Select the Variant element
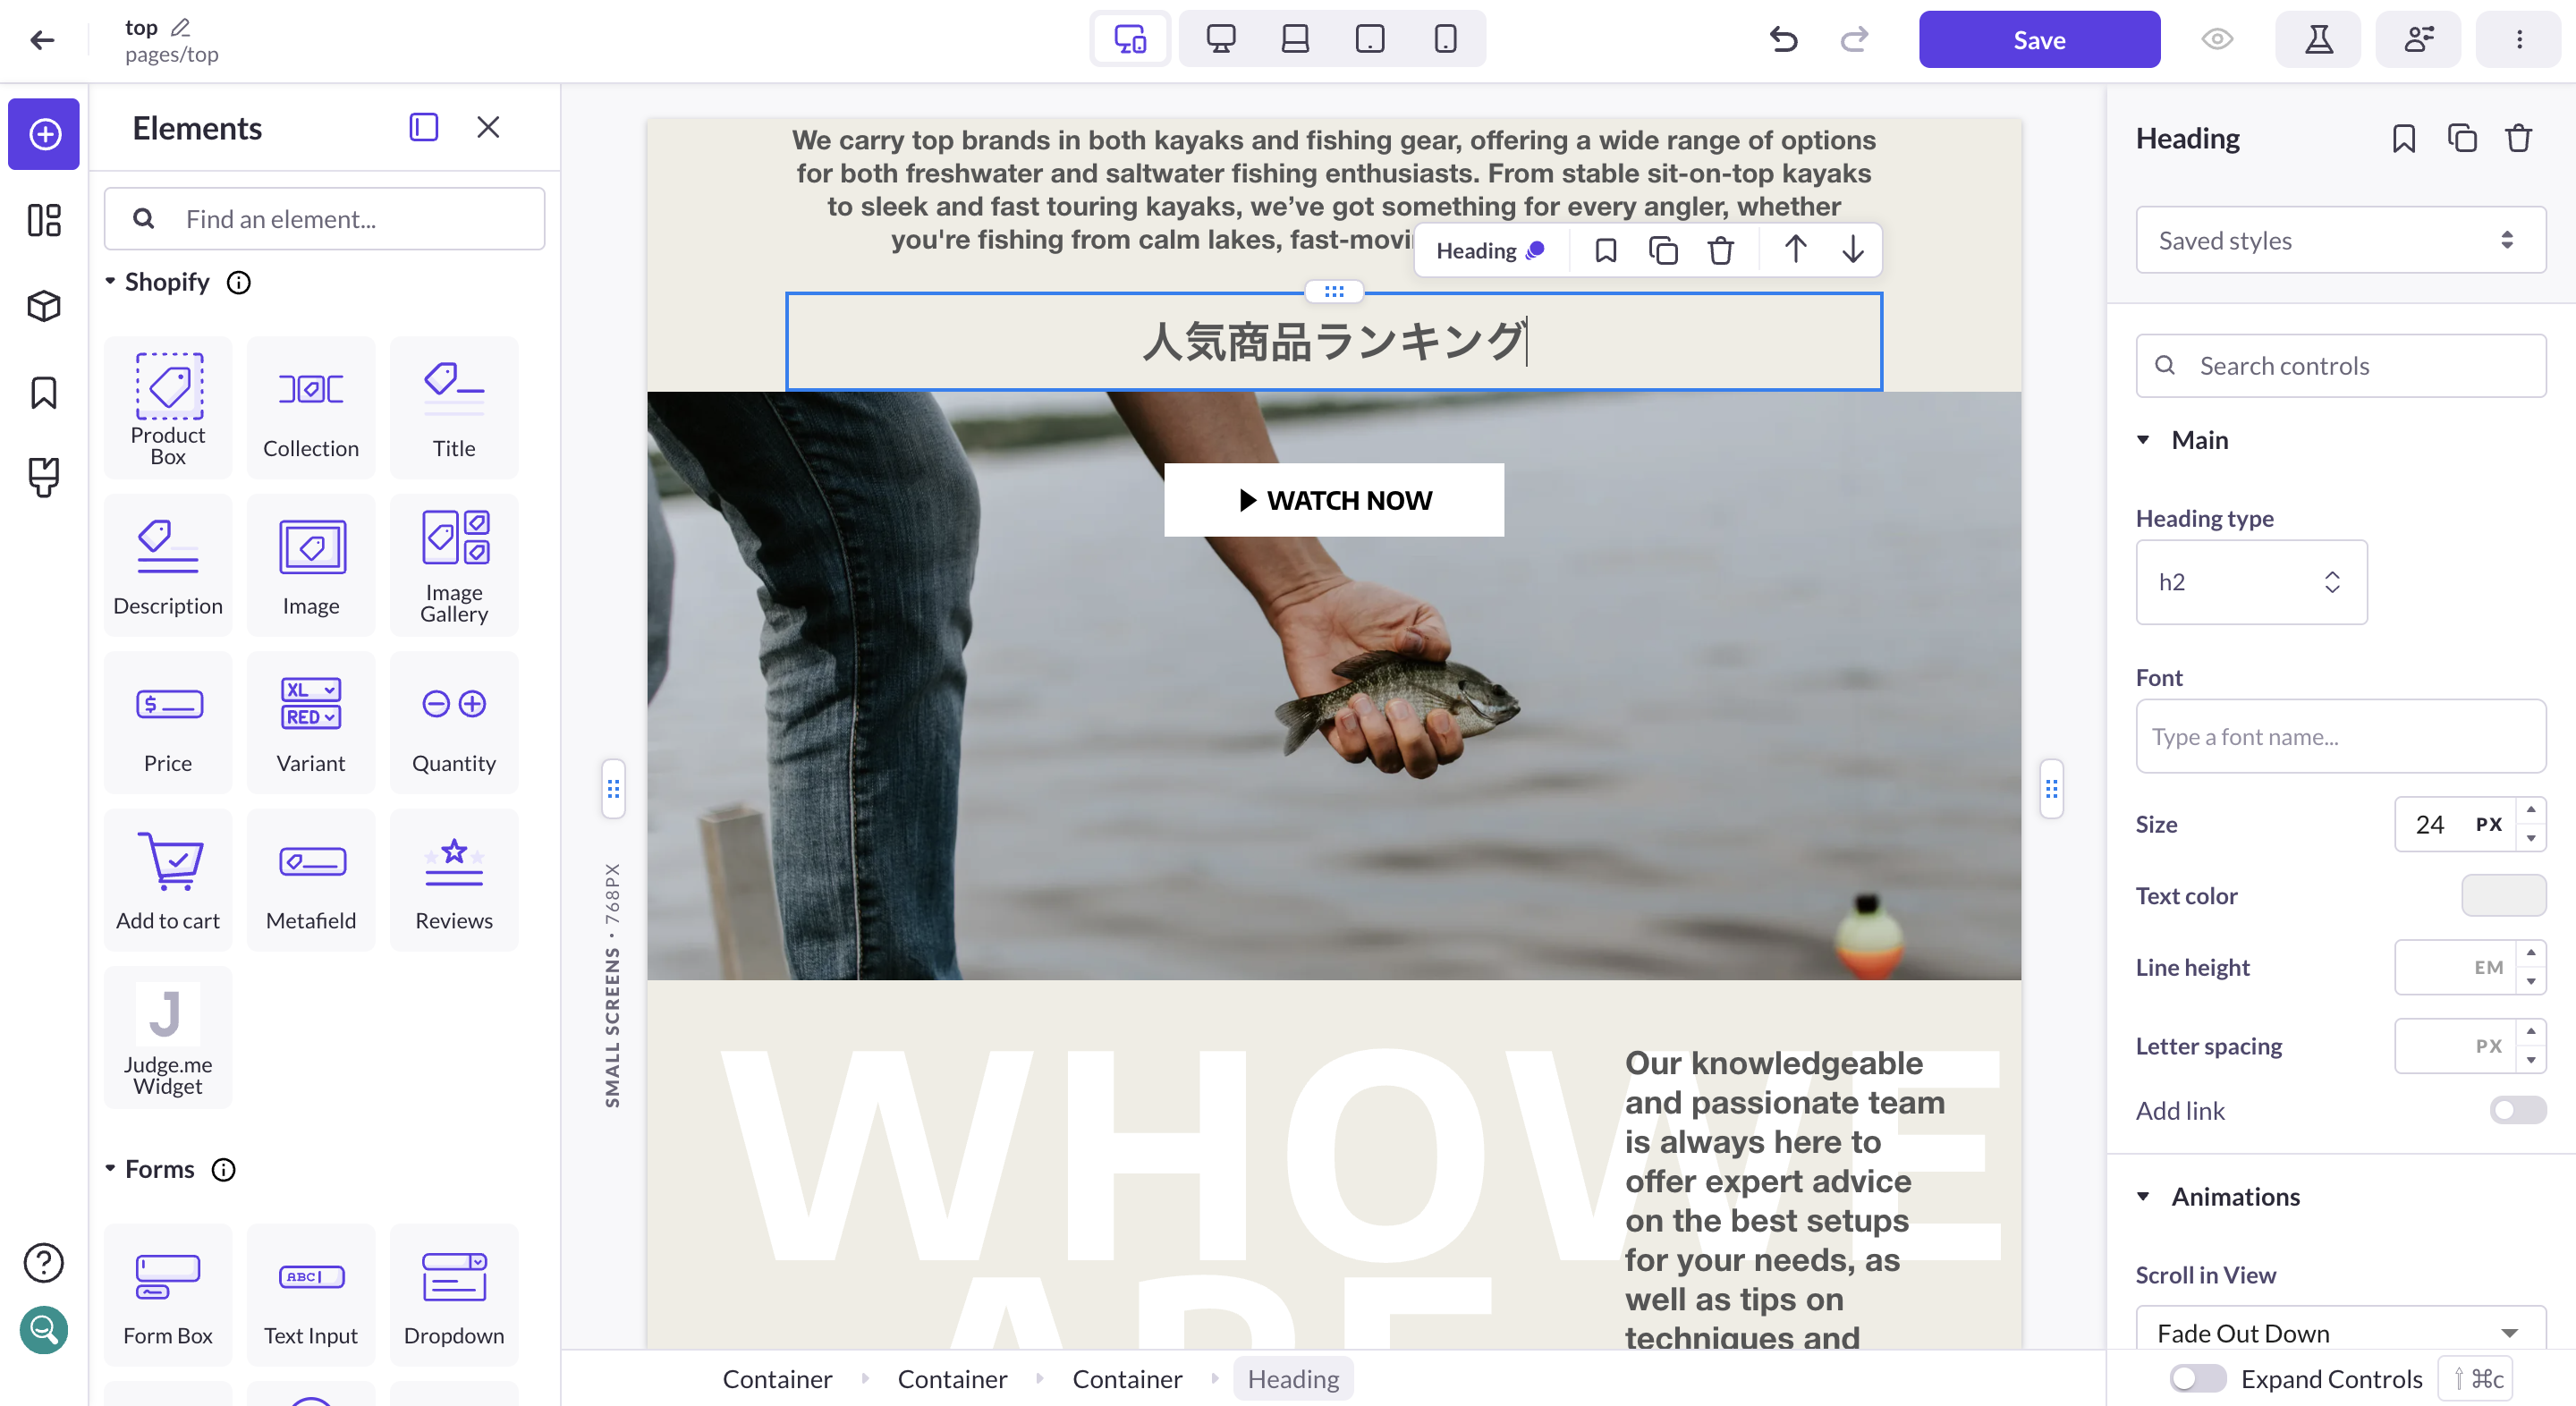 pyautogui.click(x=311, y=722)
